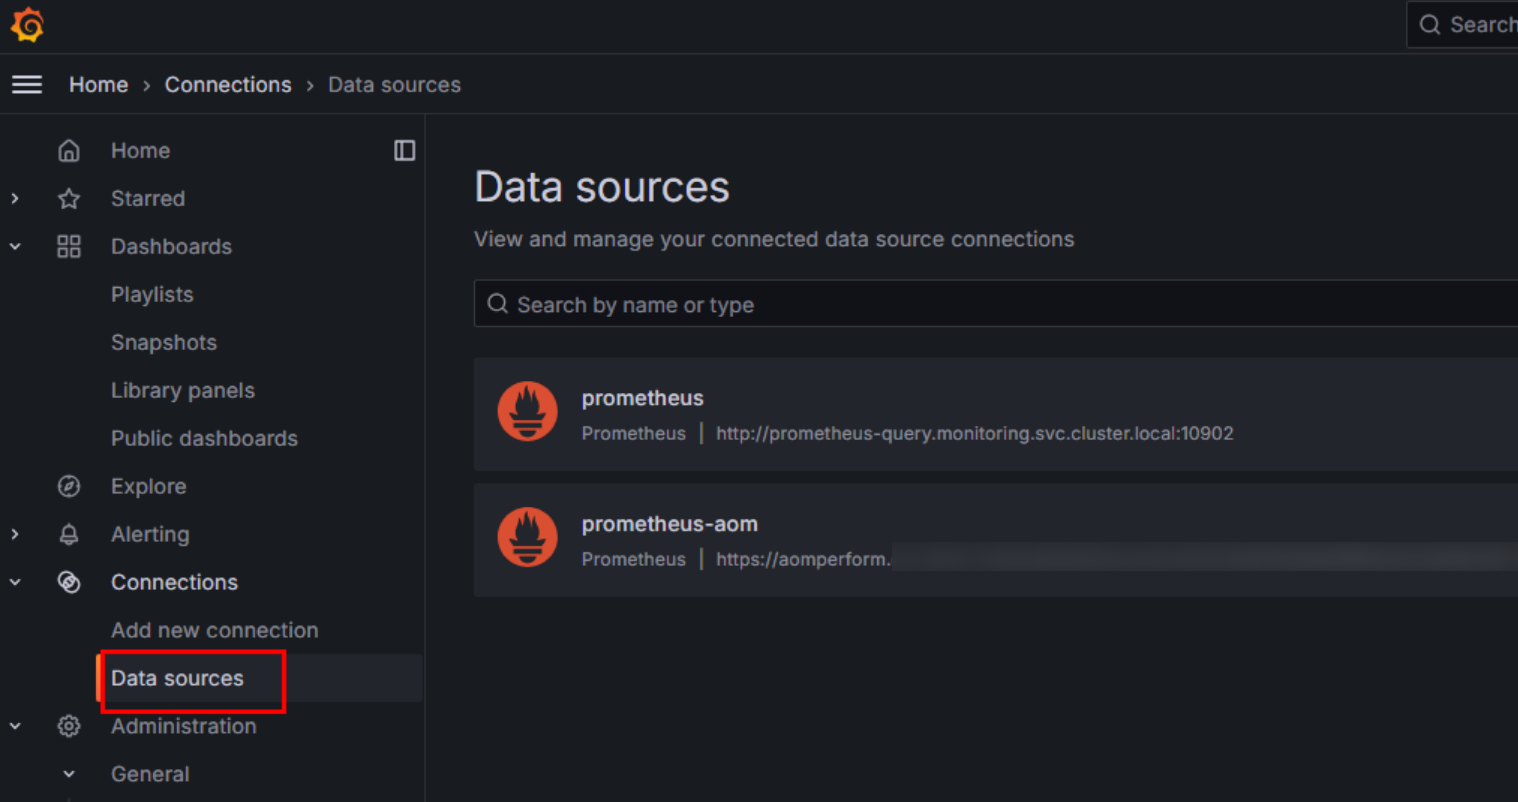Click the Prometheus type label under prometheus
Image resolution: width=1518 pixels, height=802 pixels.
[x=634, y=434]
